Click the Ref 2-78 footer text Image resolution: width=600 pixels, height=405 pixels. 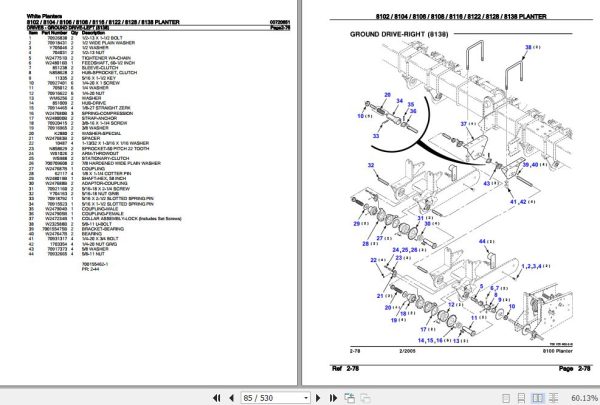pyautogui.click(x=345, y=369)
